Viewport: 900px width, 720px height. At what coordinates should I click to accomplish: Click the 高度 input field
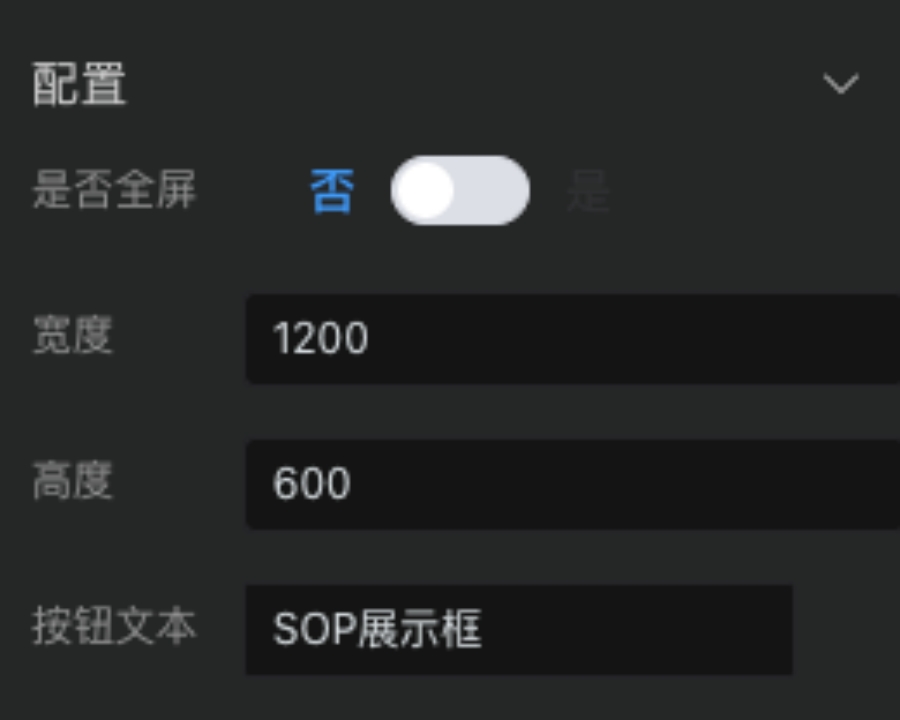[572, 484]
